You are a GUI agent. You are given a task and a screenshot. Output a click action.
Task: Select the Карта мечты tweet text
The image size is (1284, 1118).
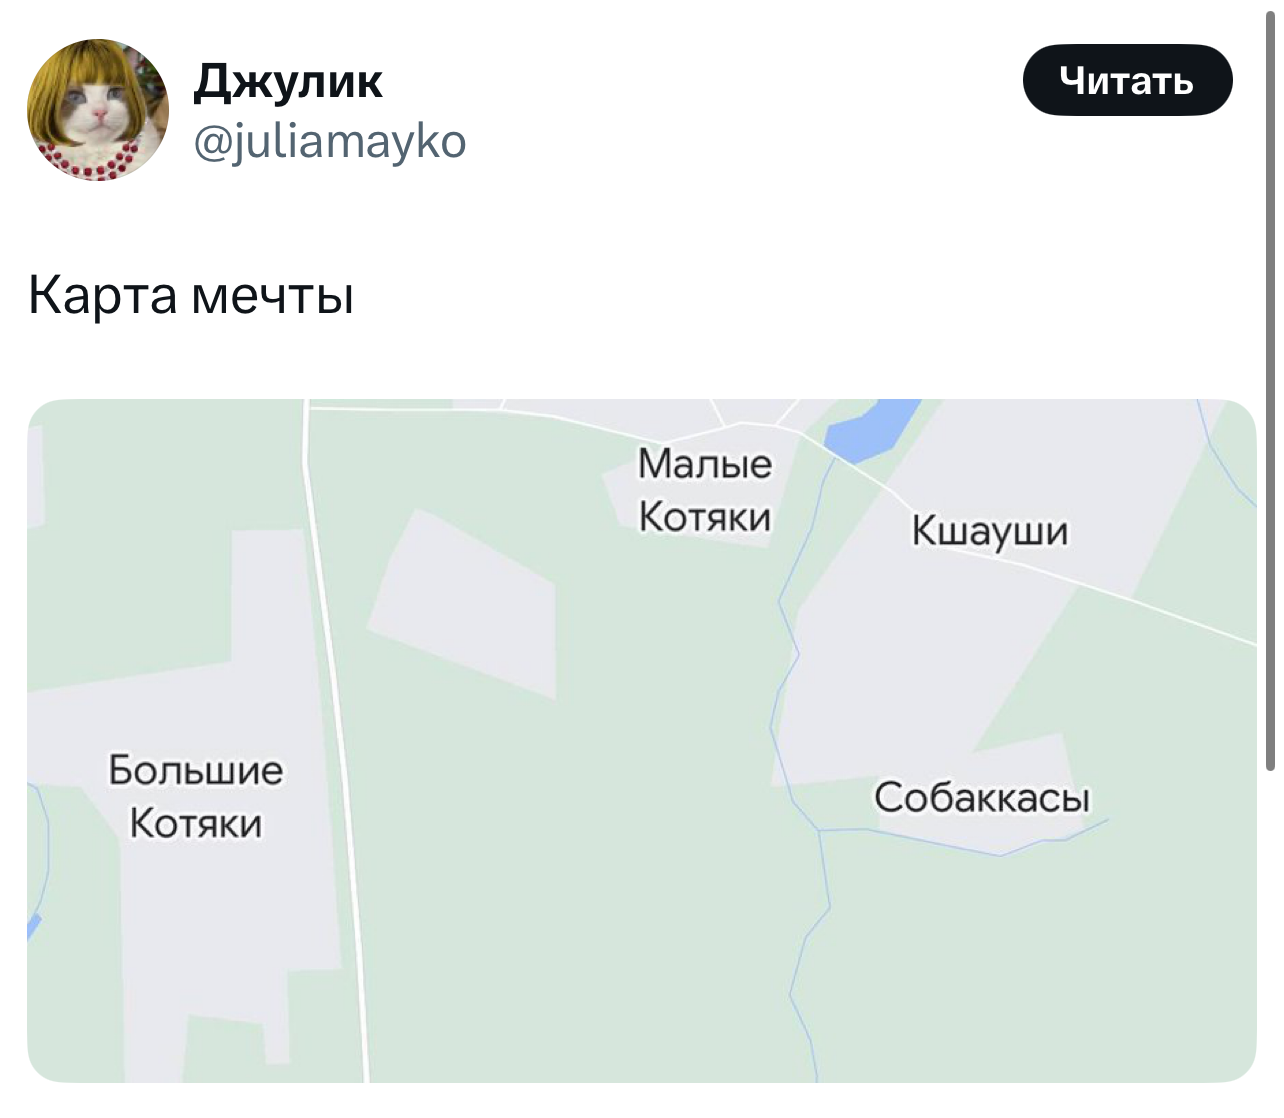(x=191, y=295)
